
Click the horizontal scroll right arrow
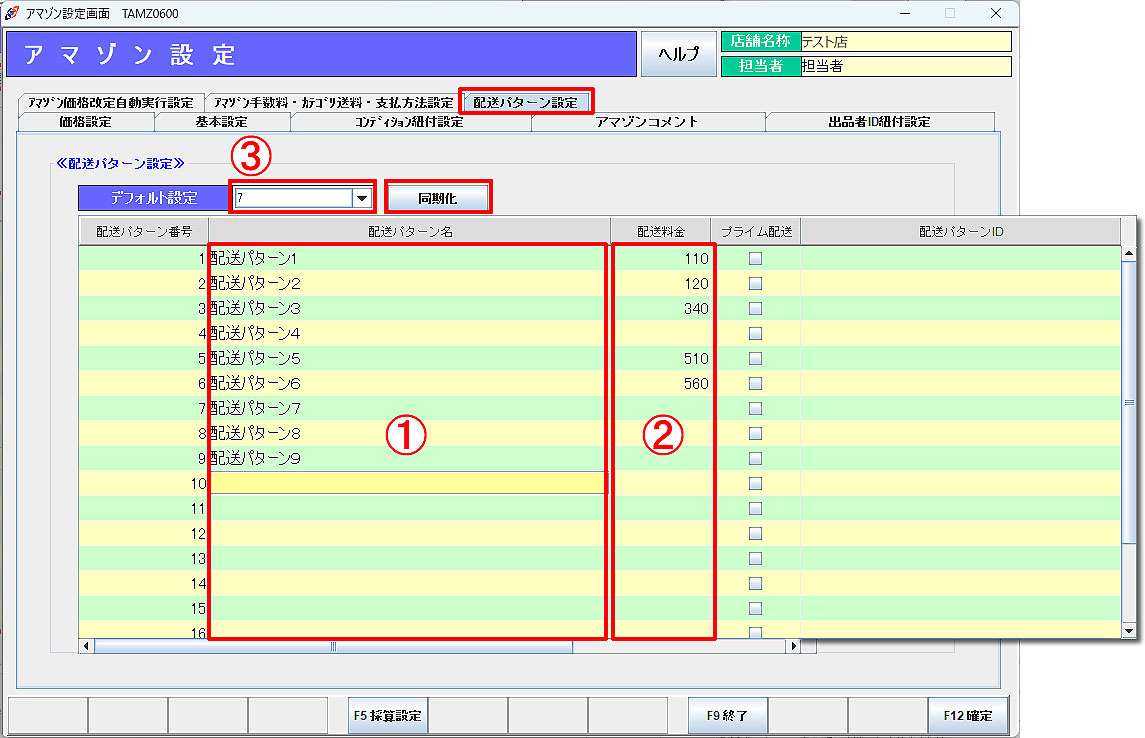(x=793, y=646)
